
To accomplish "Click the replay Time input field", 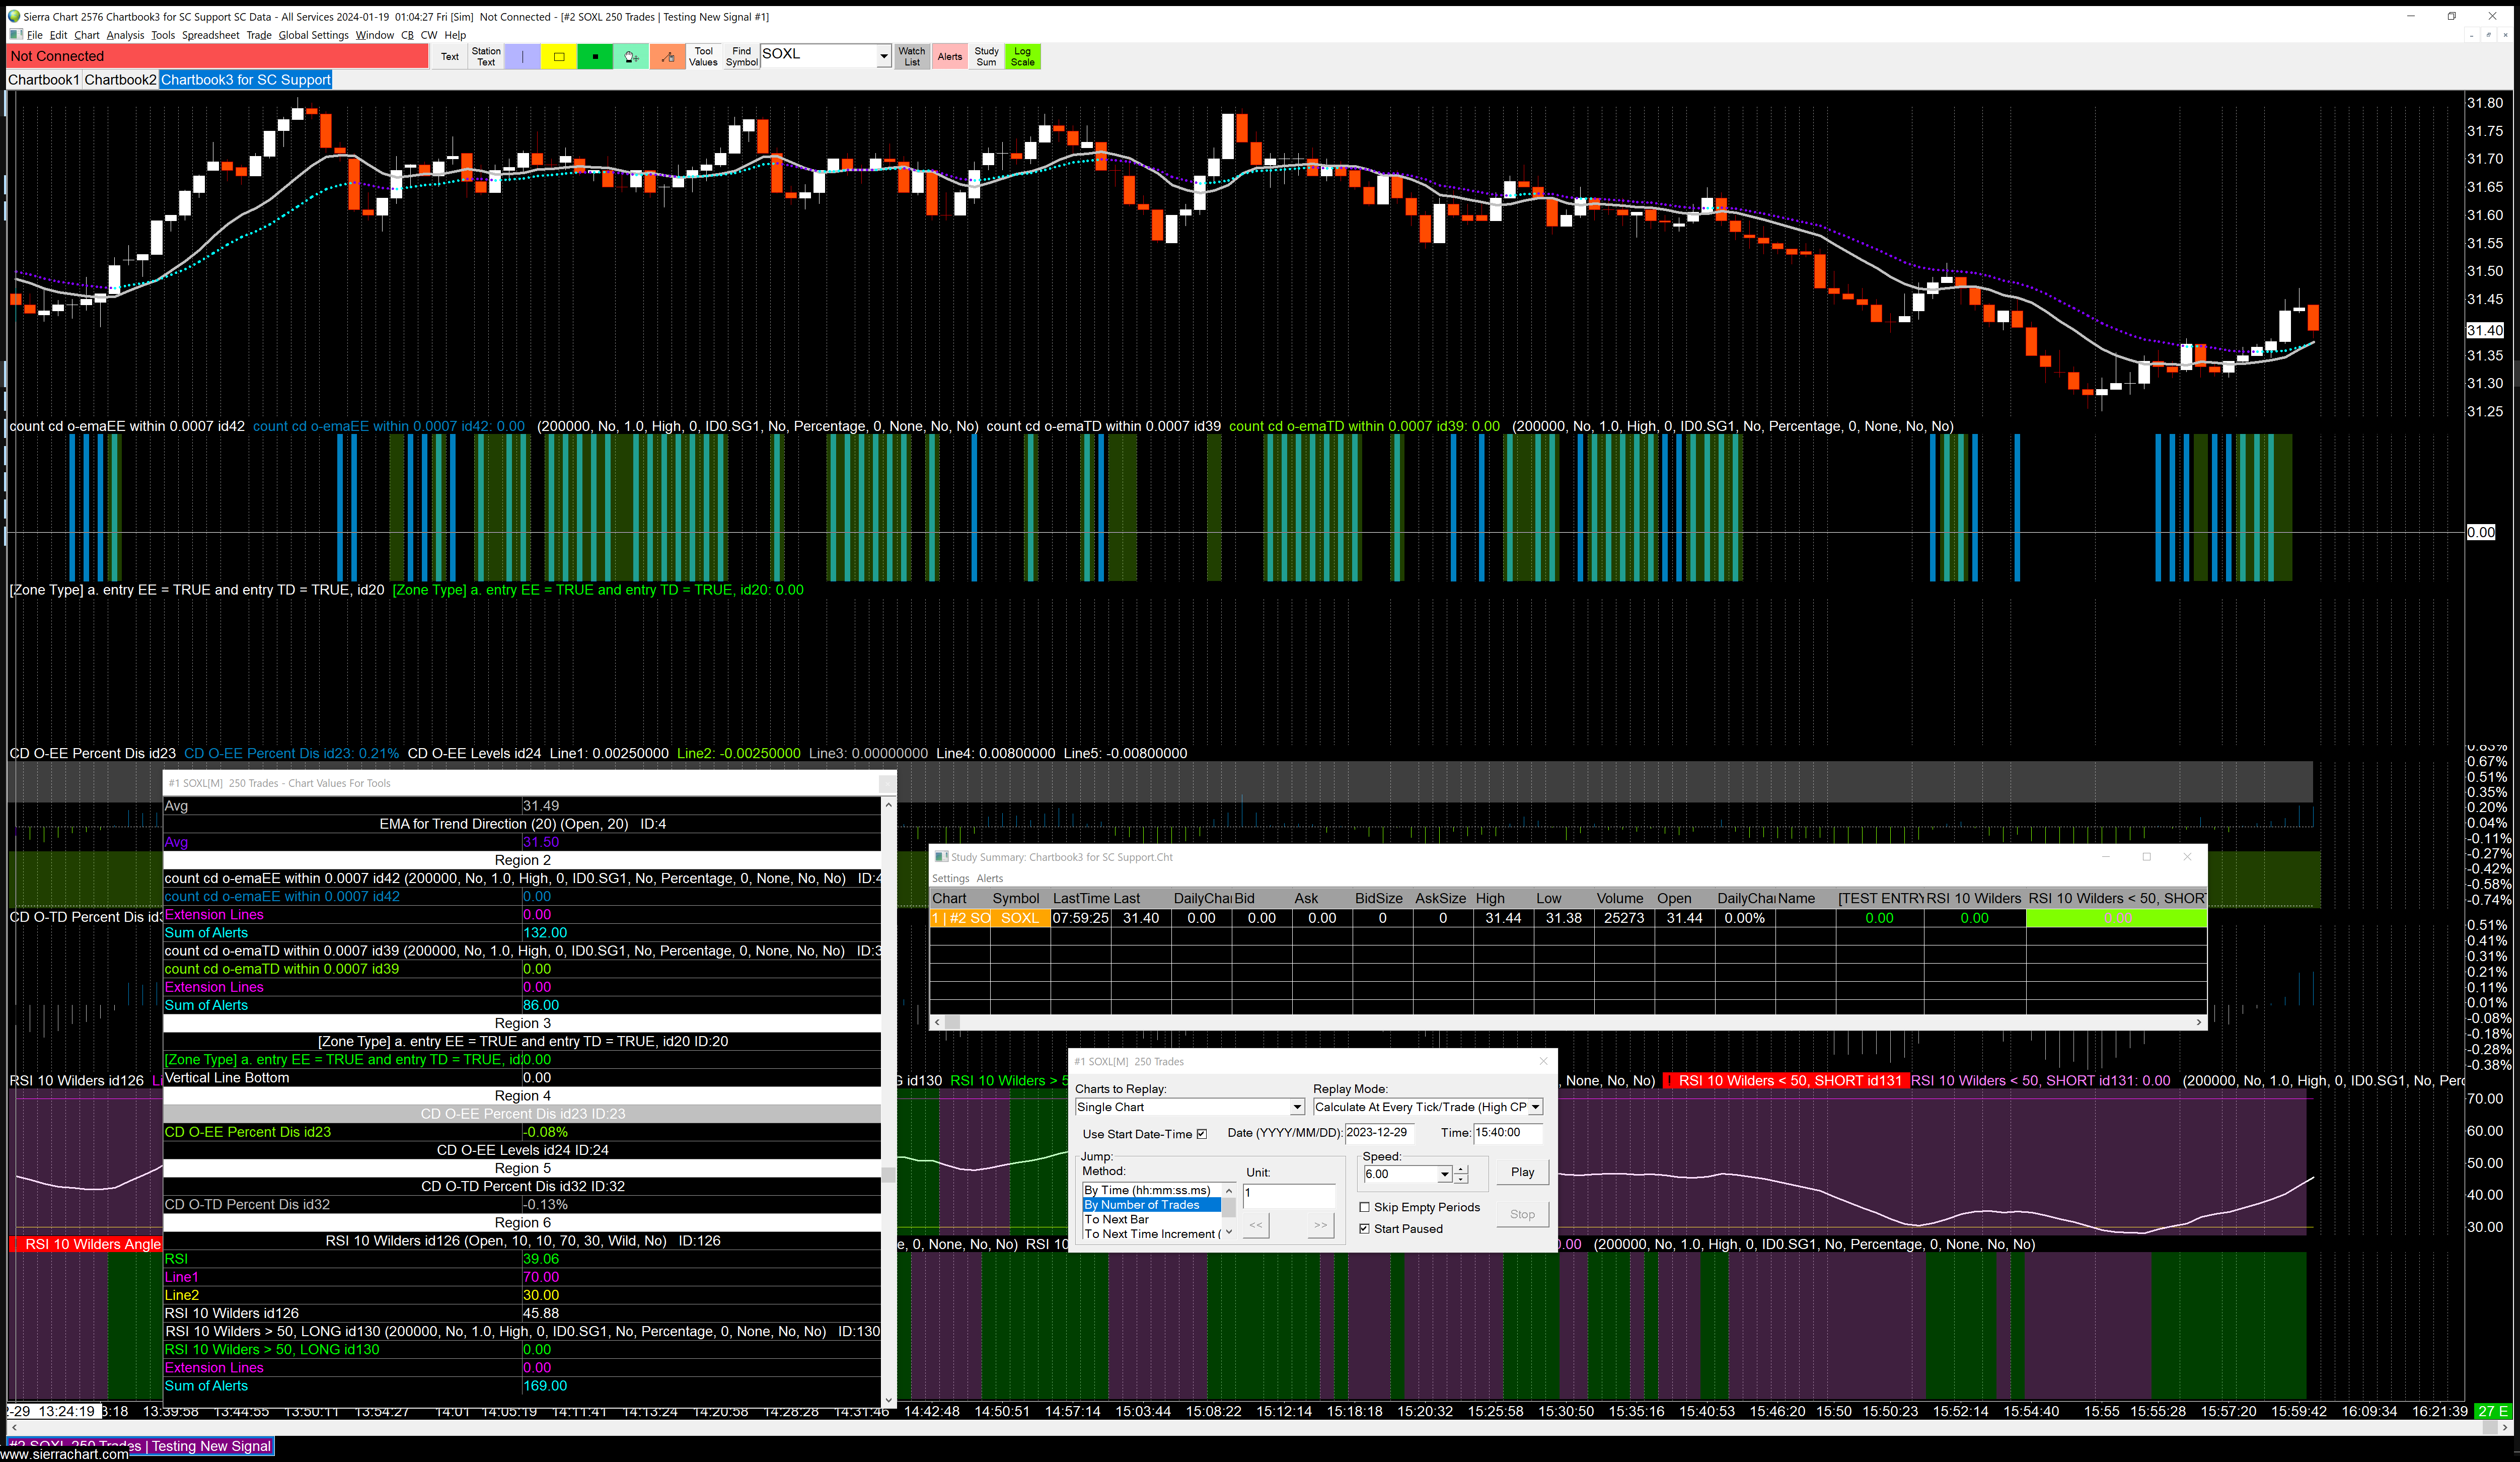I will coord(1507,1133).
